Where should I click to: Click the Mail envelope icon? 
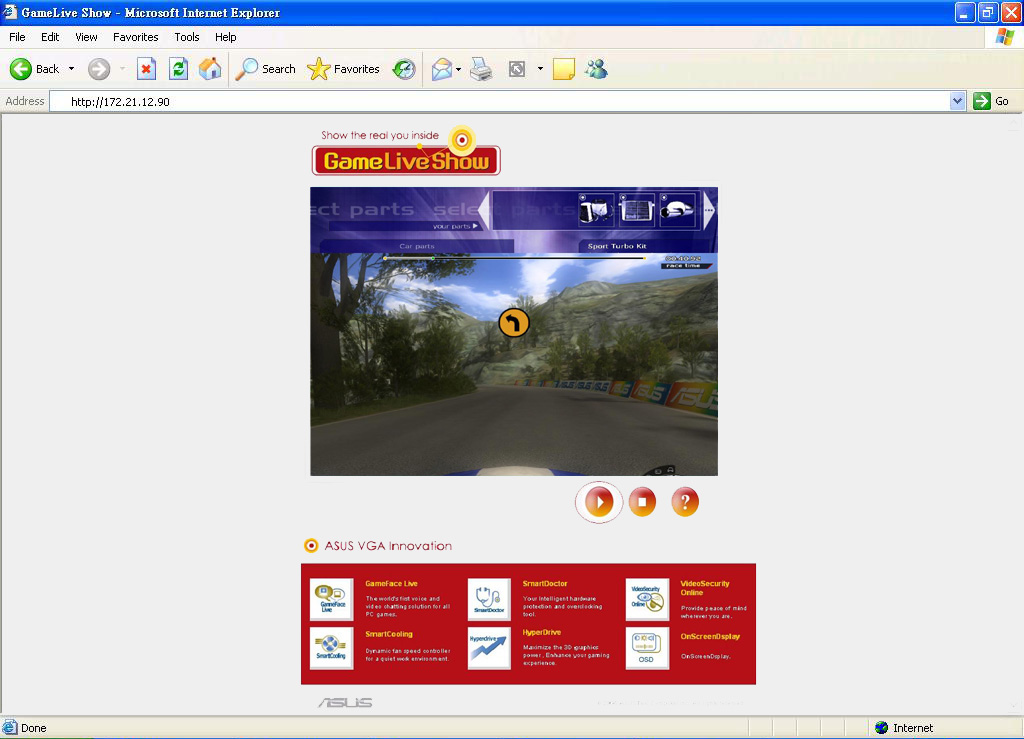tap(442, 69)
